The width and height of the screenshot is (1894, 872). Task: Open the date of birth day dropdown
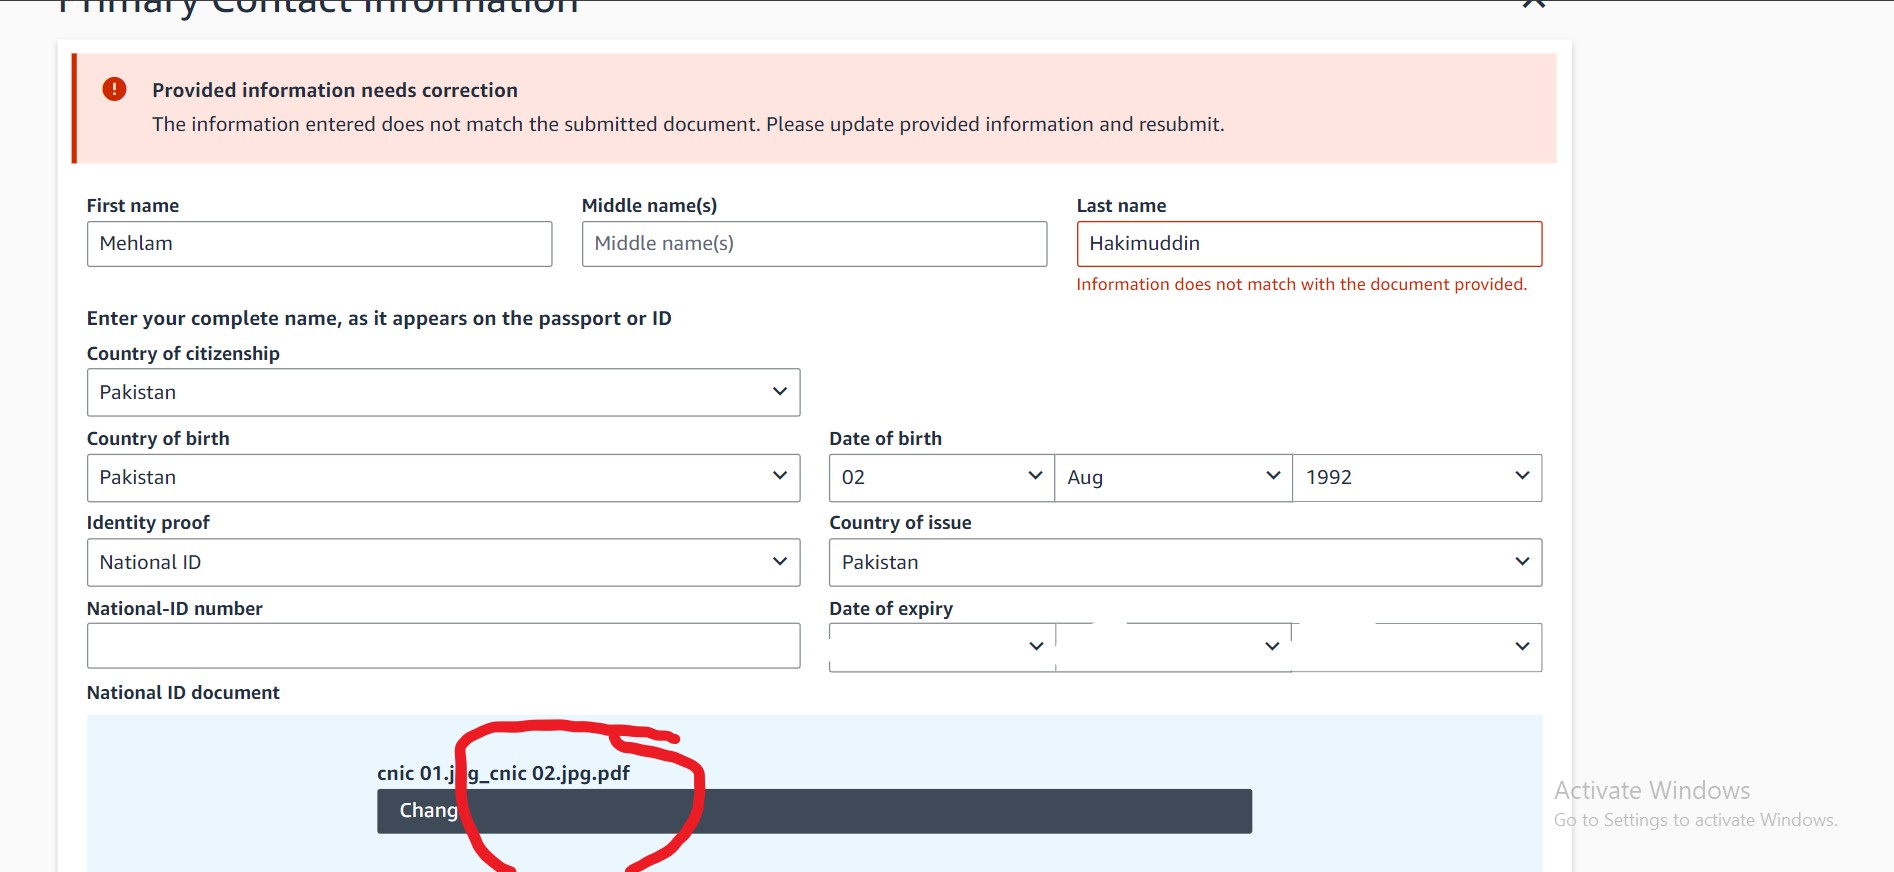pos(941,478)
